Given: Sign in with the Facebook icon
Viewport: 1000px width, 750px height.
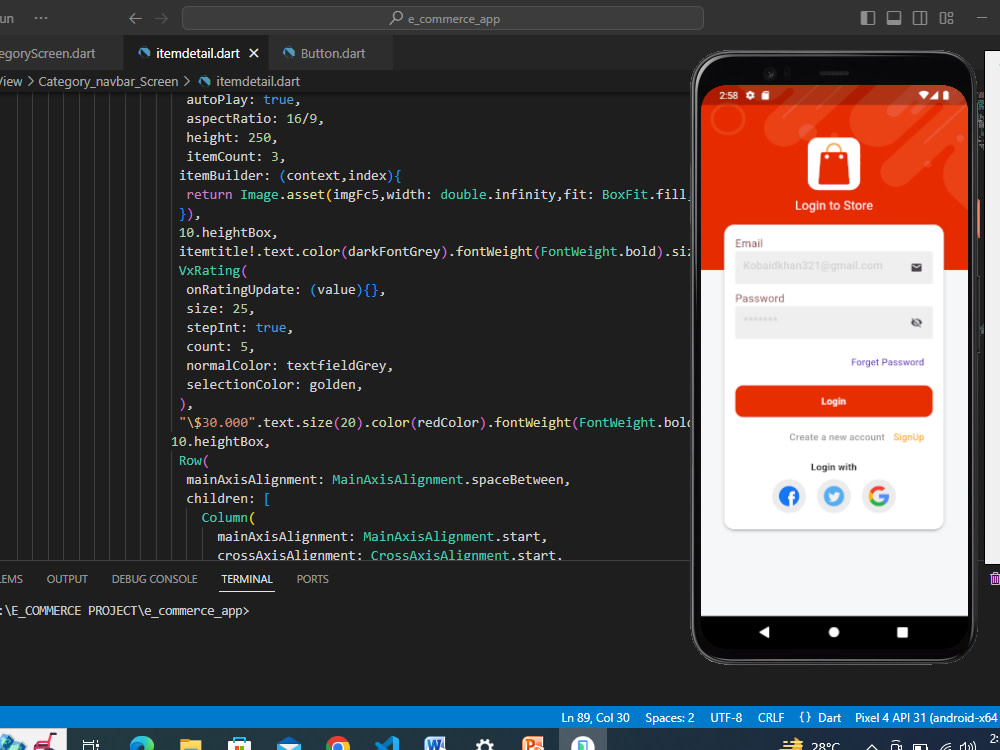Looking at the screenshot, I should (x=789, y=496).
